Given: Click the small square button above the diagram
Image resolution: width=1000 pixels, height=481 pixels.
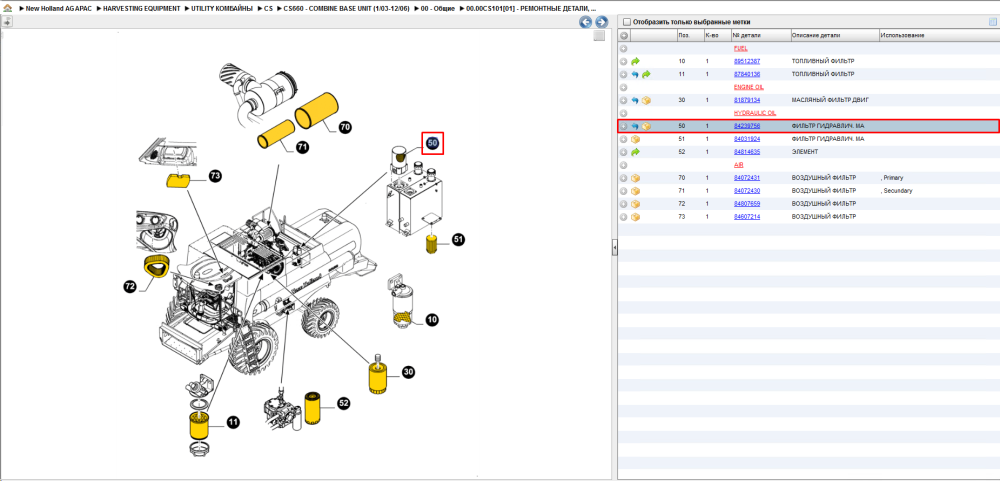Looking at the screenshot, I should (x=599, y=36).
